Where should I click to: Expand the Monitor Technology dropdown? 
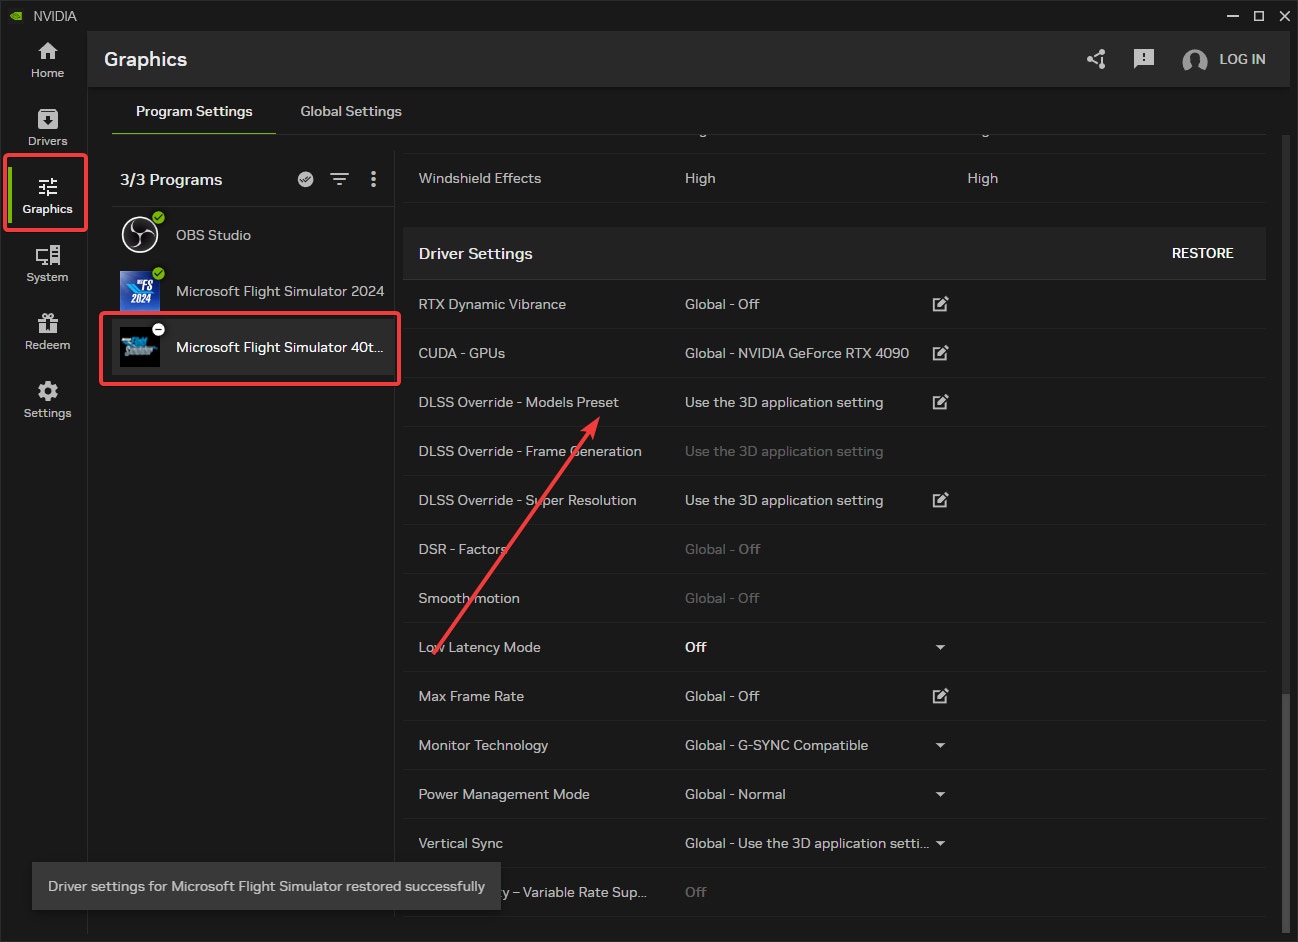pyautogui.click(x=939, y=745)
